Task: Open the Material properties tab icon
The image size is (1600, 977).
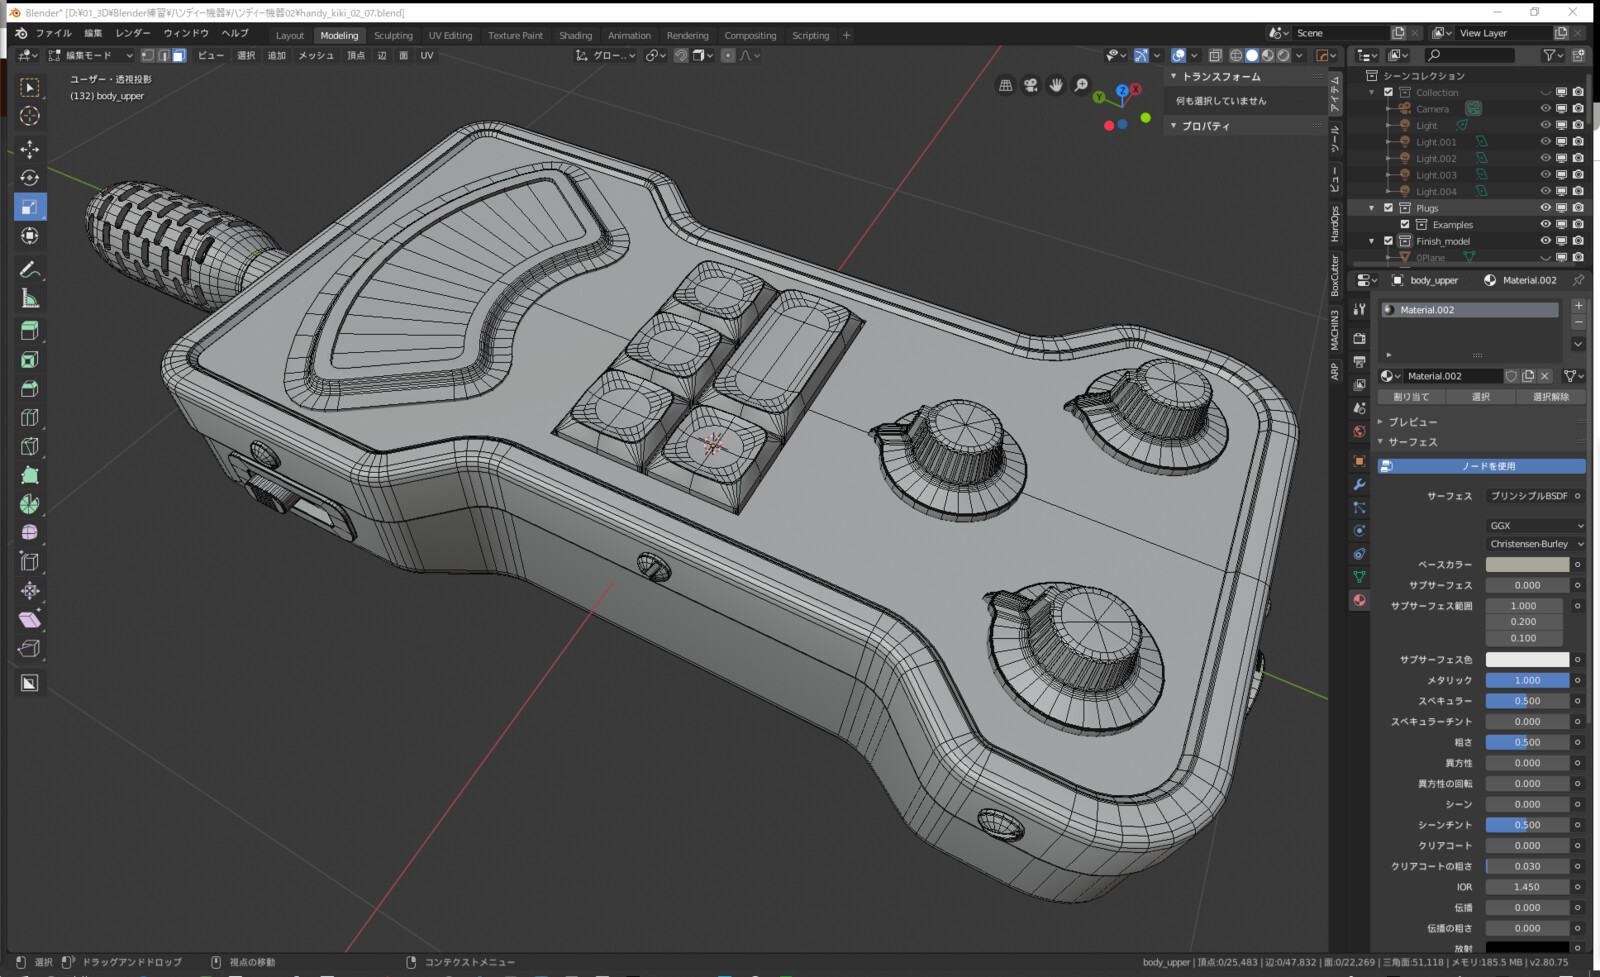Action: click(x=1359, y=600)
